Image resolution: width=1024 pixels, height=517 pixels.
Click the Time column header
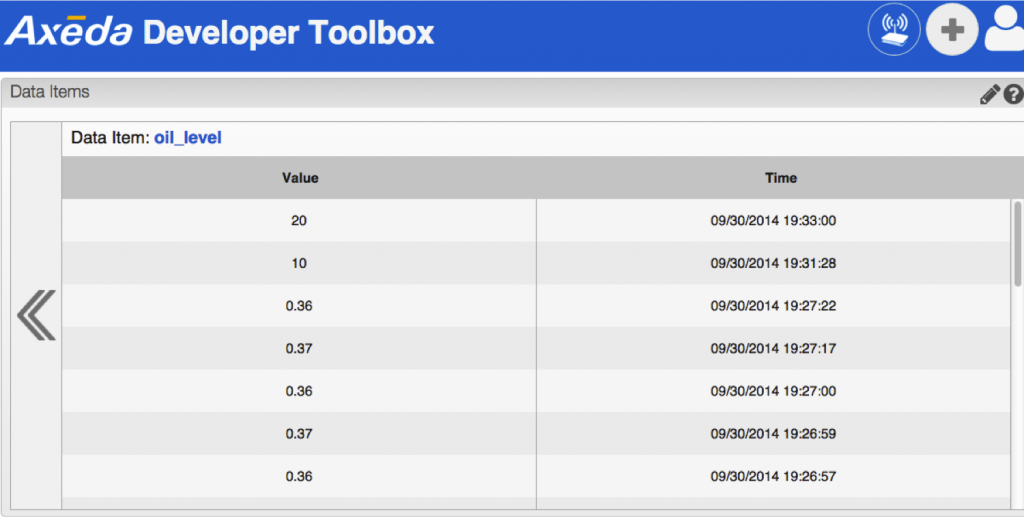(780, 178)
